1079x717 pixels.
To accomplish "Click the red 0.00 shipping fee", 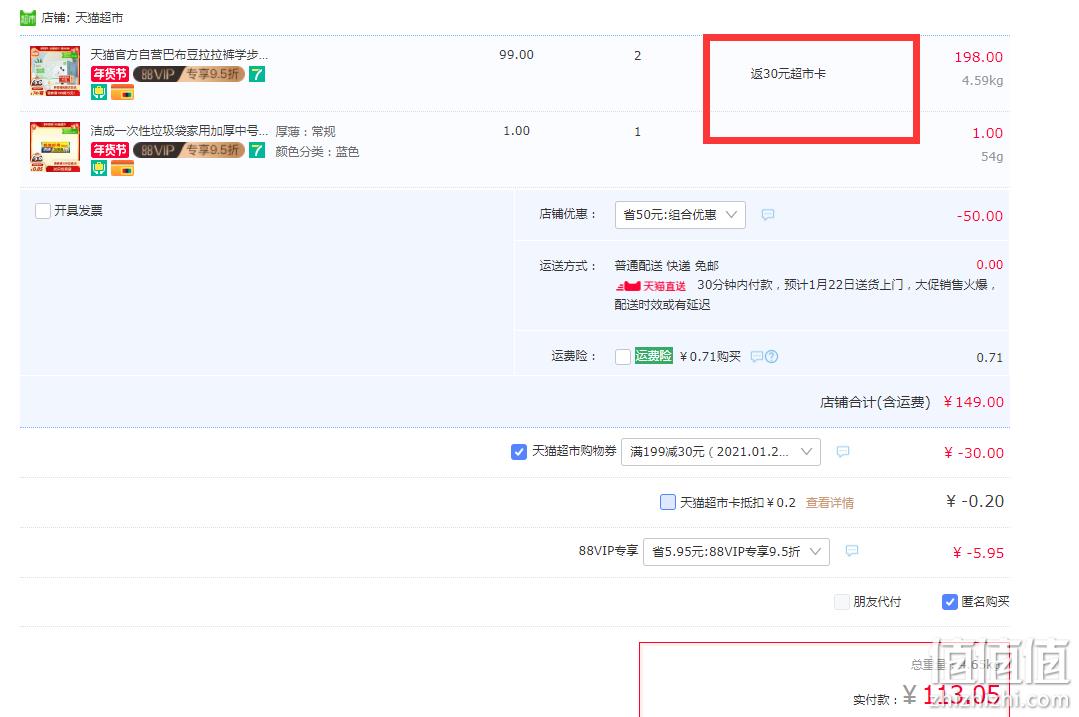I will 990,264.
